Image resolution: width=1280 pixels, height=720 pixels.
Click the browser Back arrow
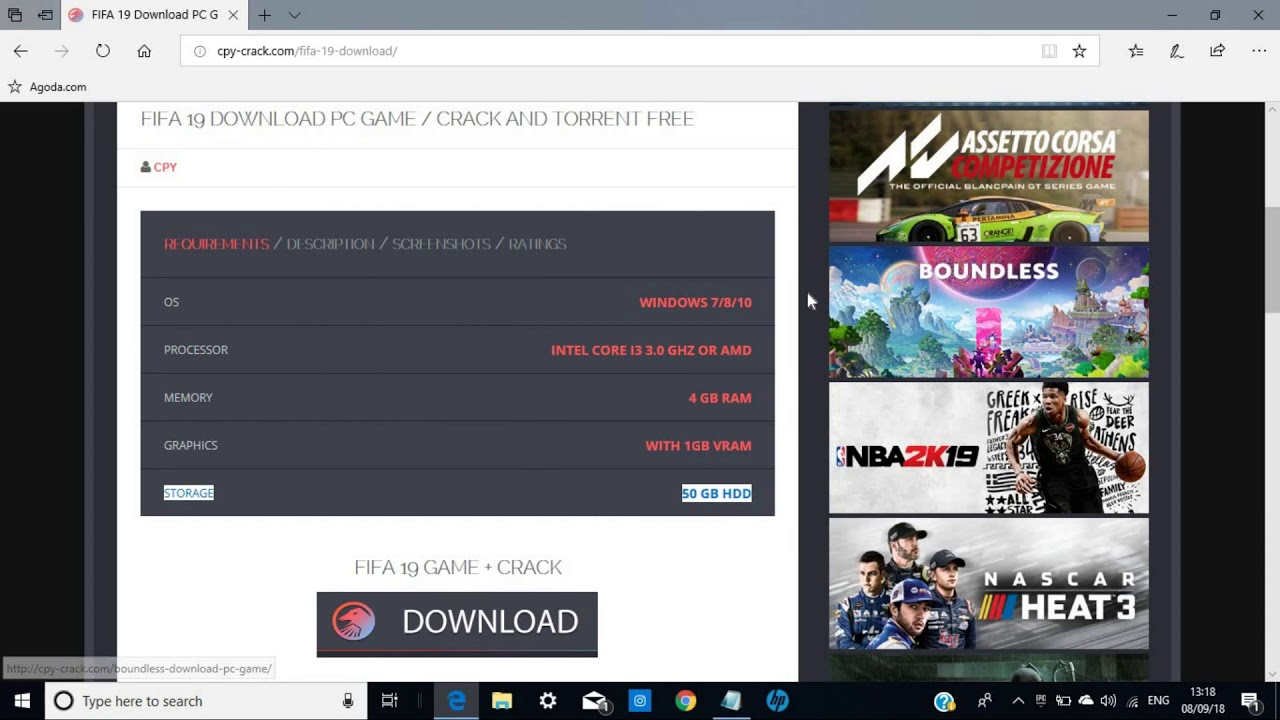(21, 51)
